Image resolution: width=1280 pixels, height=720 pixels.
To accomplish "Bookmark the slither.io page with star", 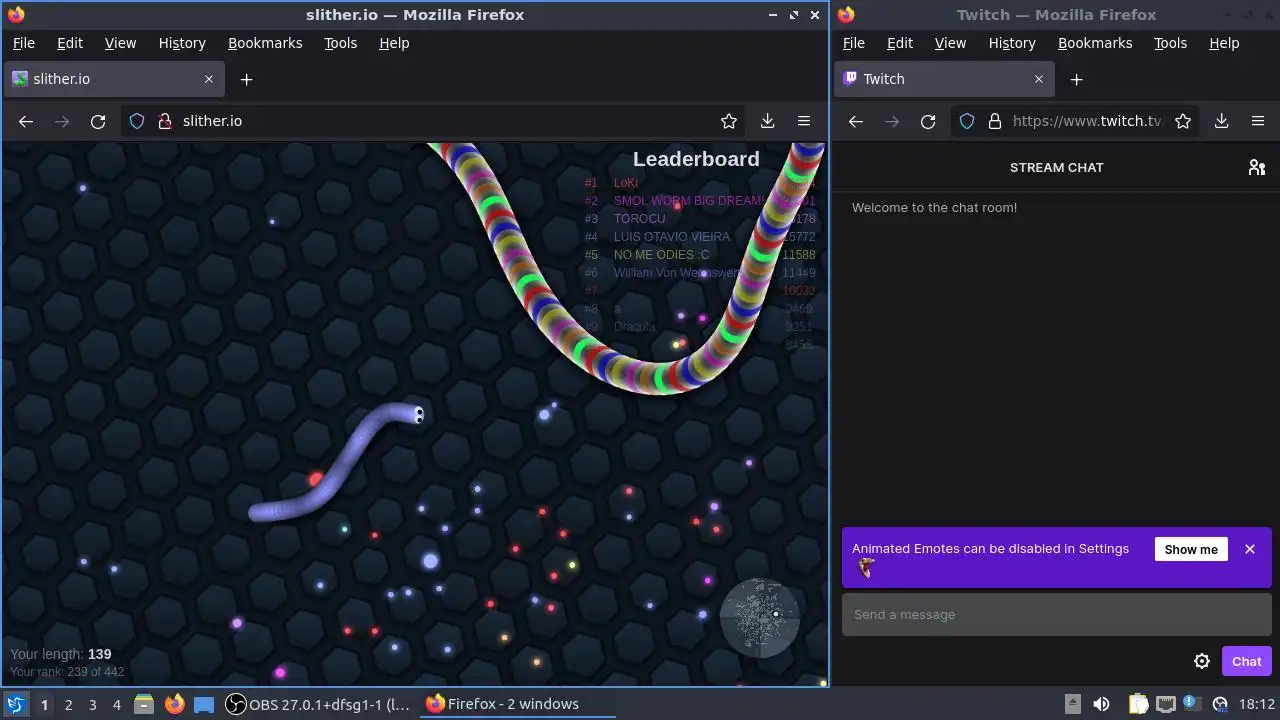I will click(729, 121).
